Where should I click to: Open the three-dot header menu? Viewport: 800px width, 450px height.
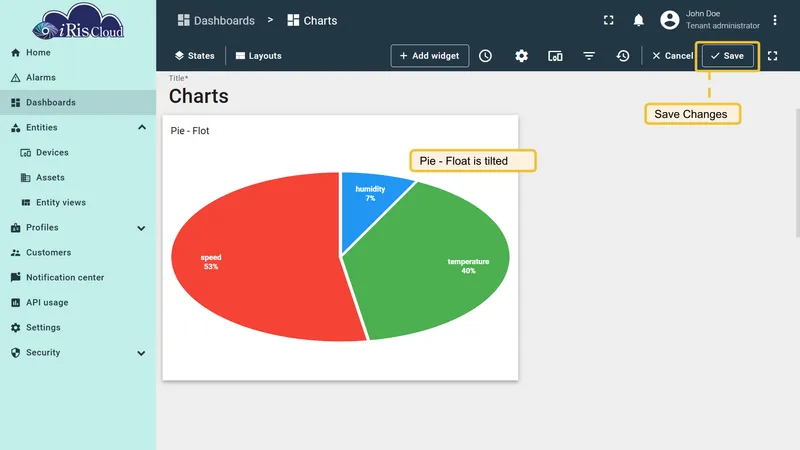coord(774,20)
